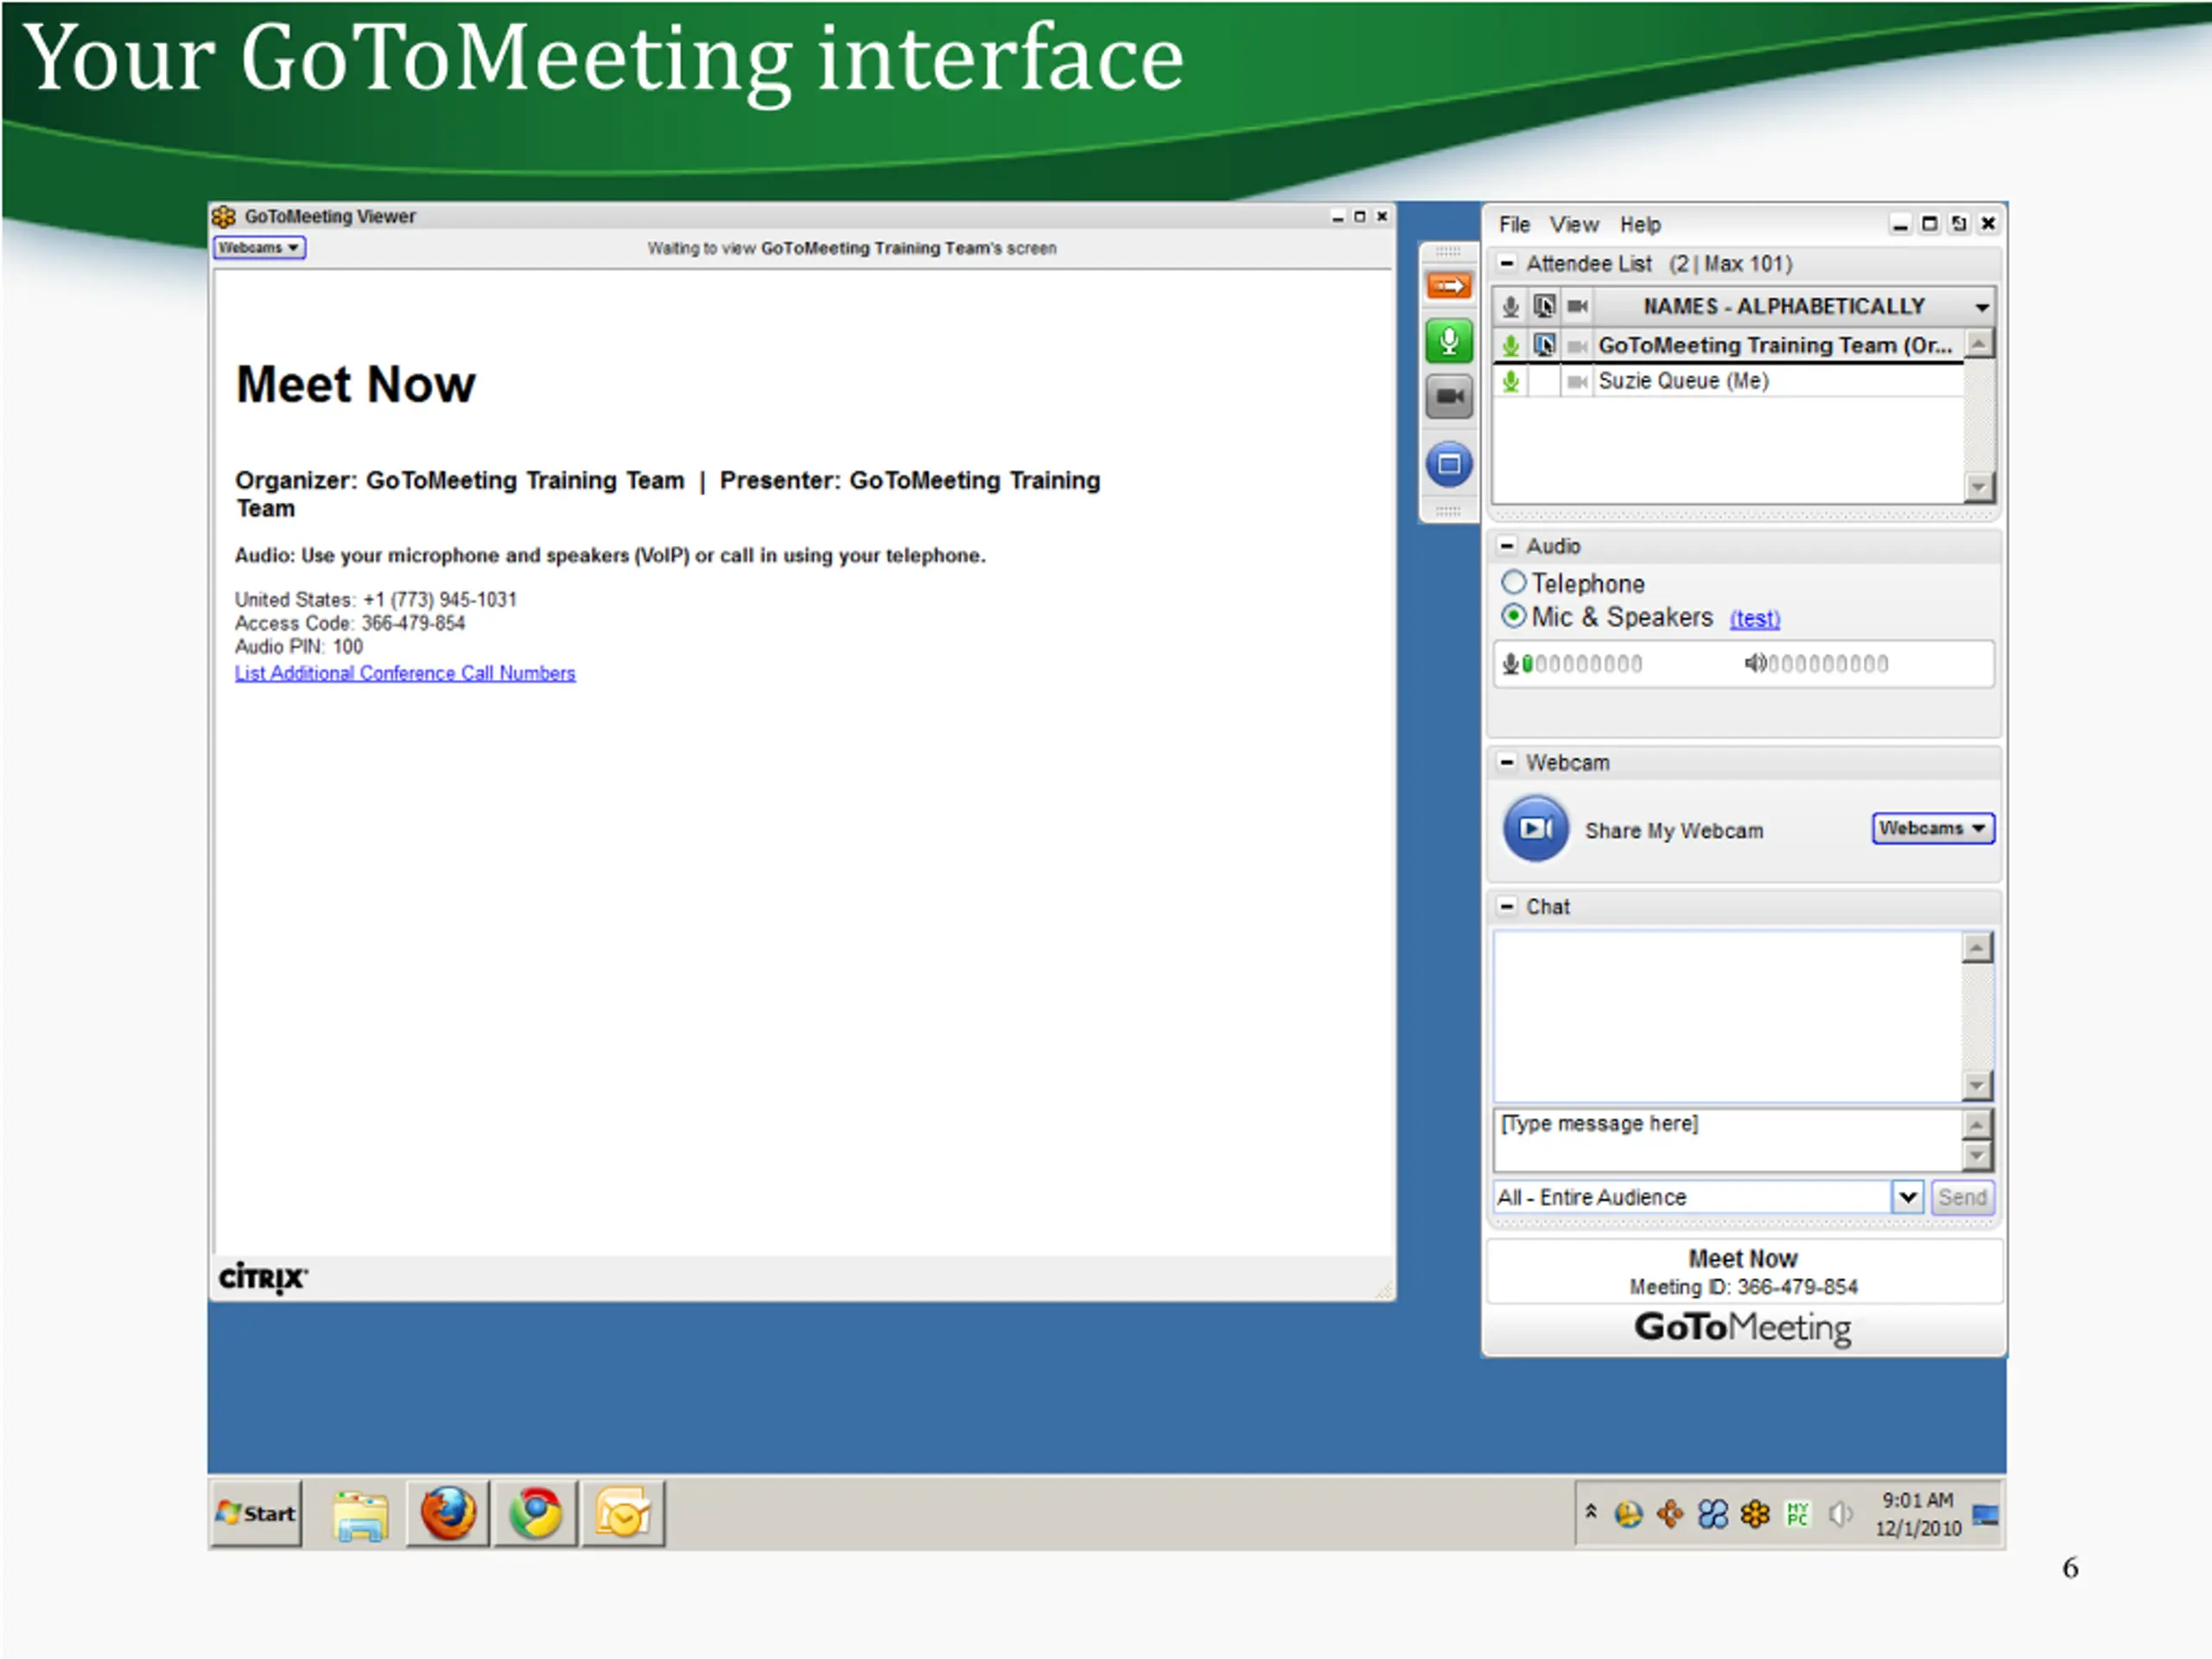Click chat history scrollbar down arrow

1977,1085
